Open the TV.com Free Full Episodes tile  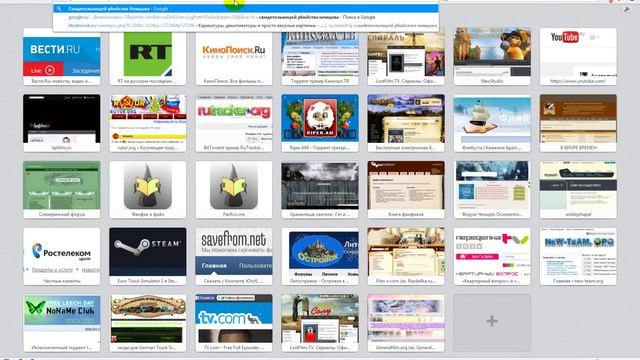point(234,323)
